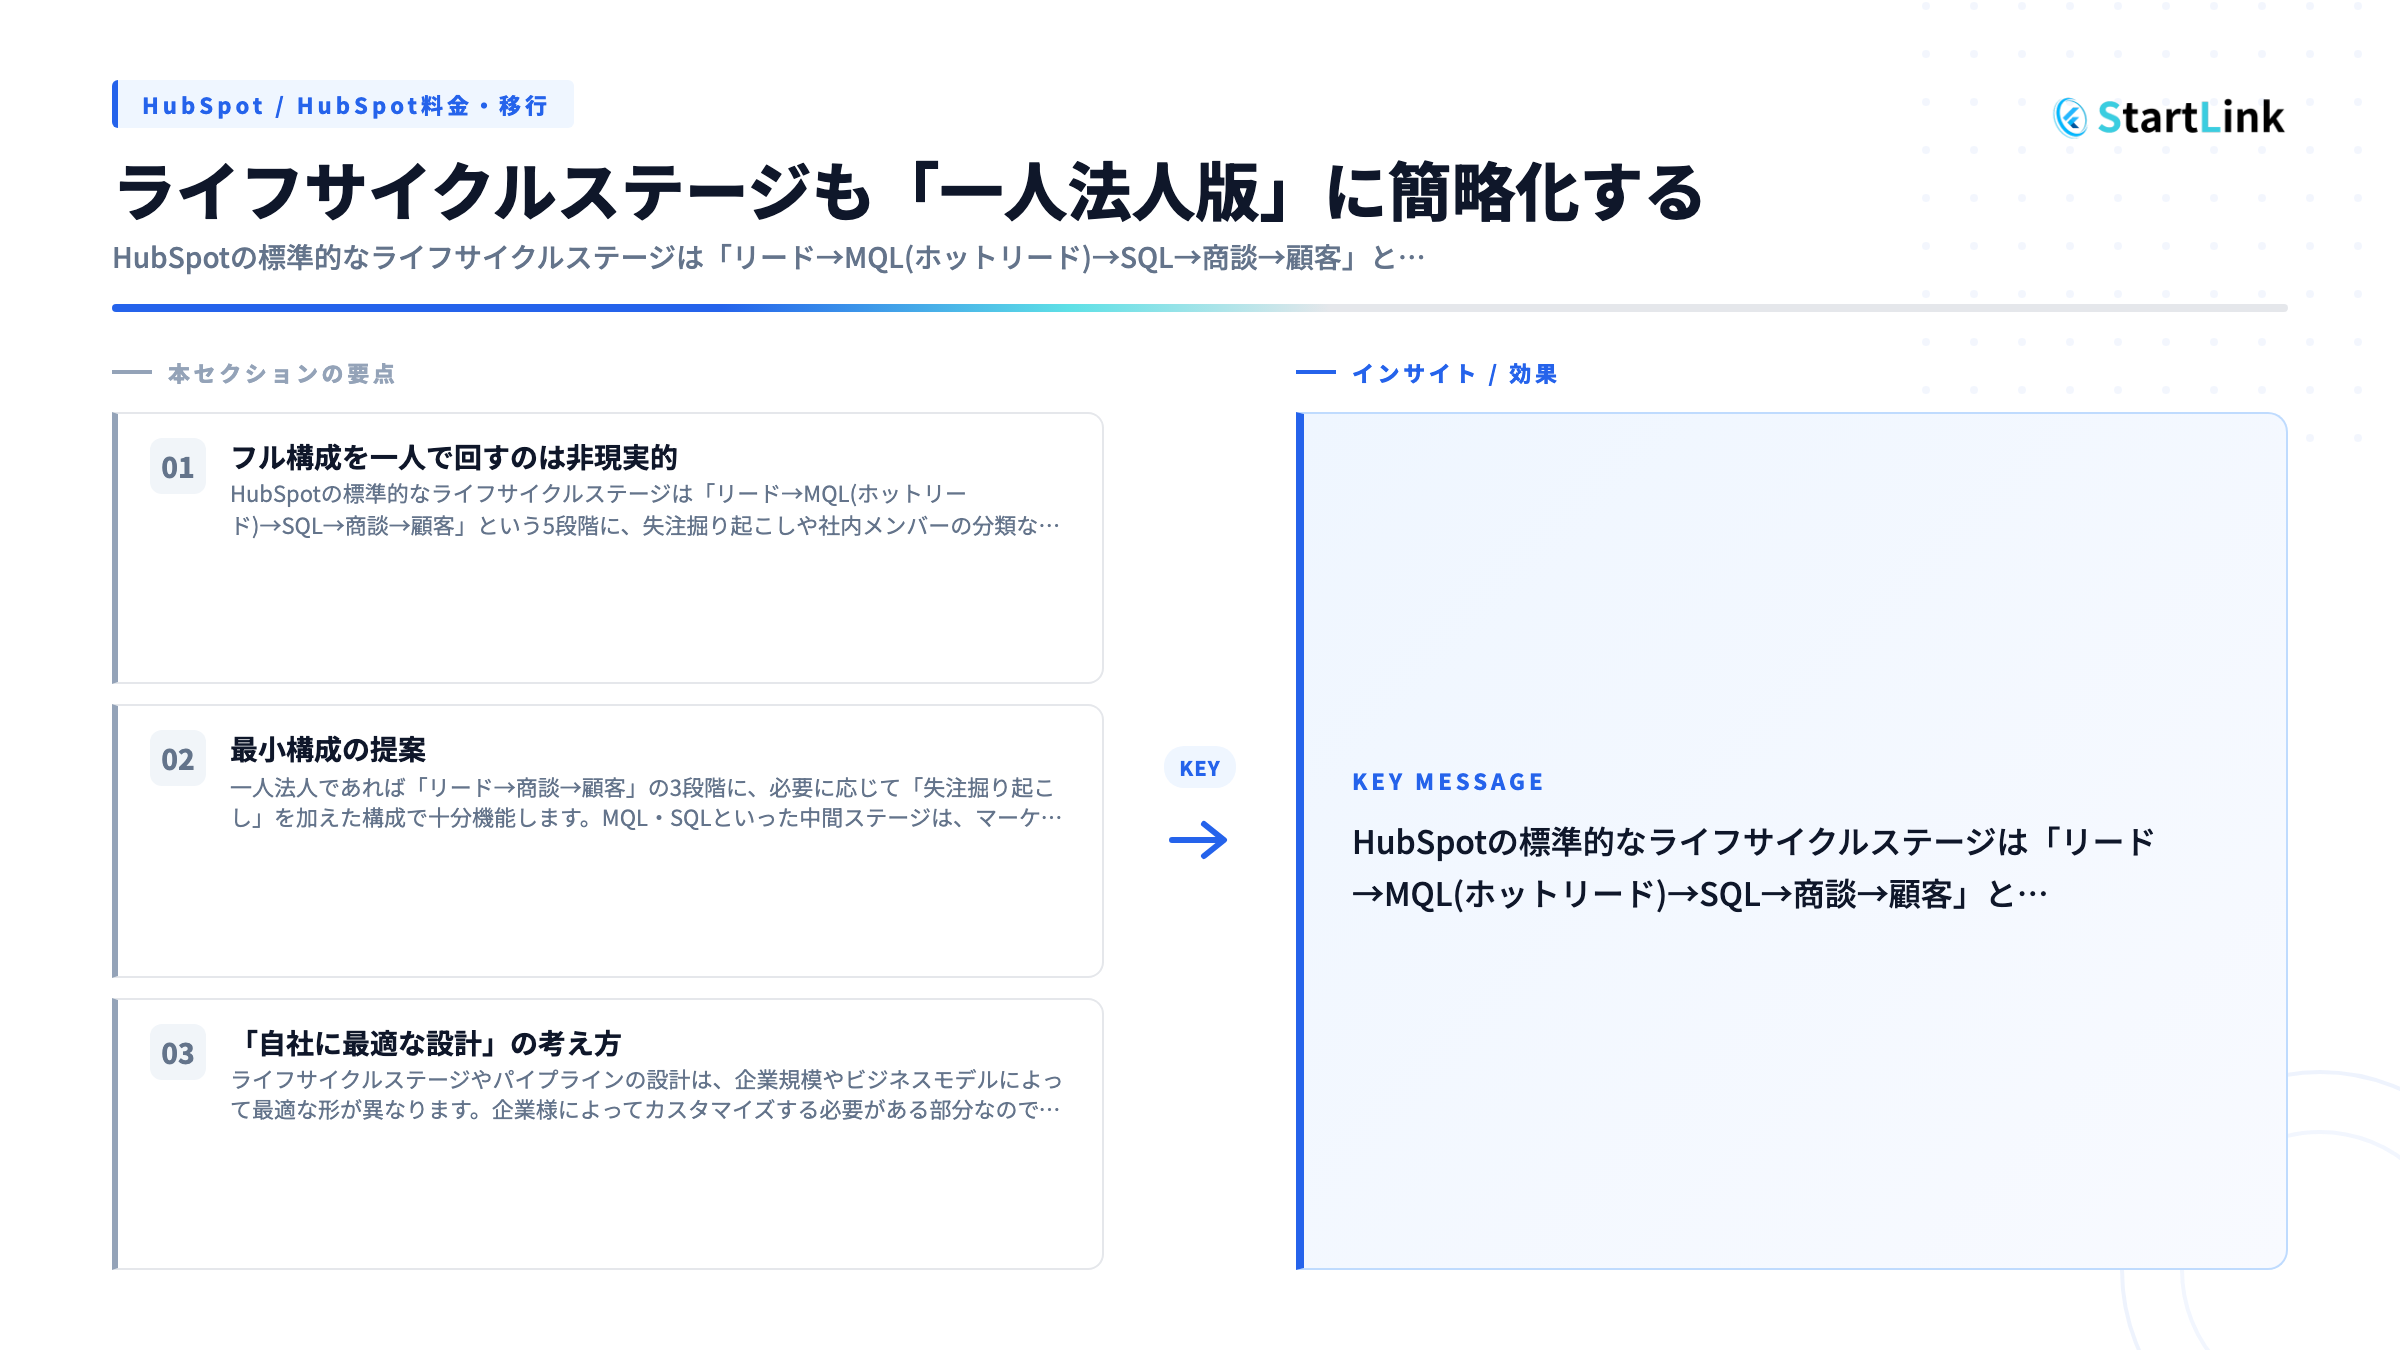2400x1350 pixels.
Task: Click the 03 number badge
Action: tap(178, 1053)
